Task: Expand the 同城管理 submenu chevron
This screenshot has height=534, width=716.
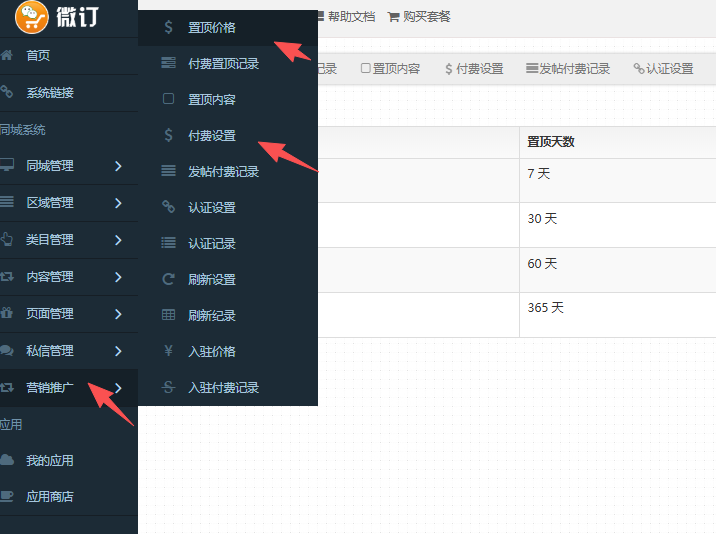Action: pos(118,166)
